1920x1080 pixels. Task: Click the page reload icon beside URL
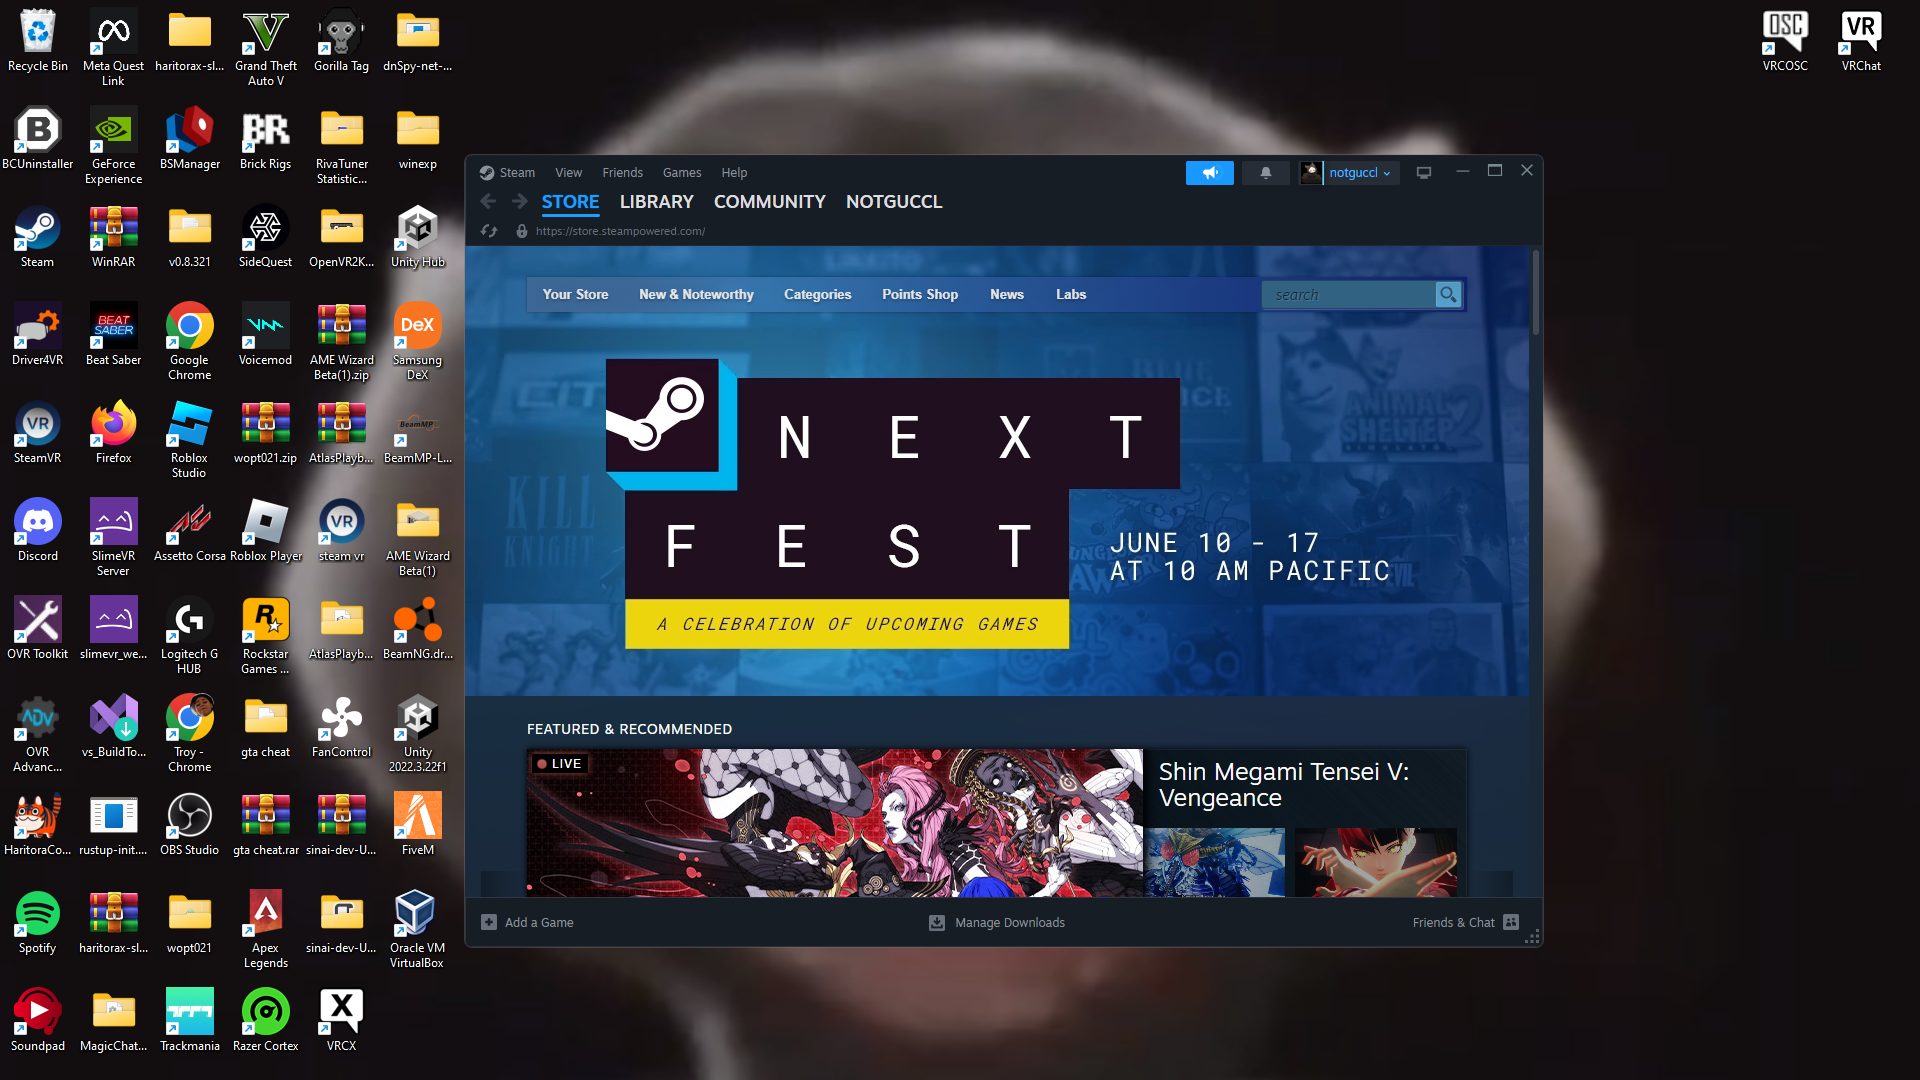[x=489, y=231]
